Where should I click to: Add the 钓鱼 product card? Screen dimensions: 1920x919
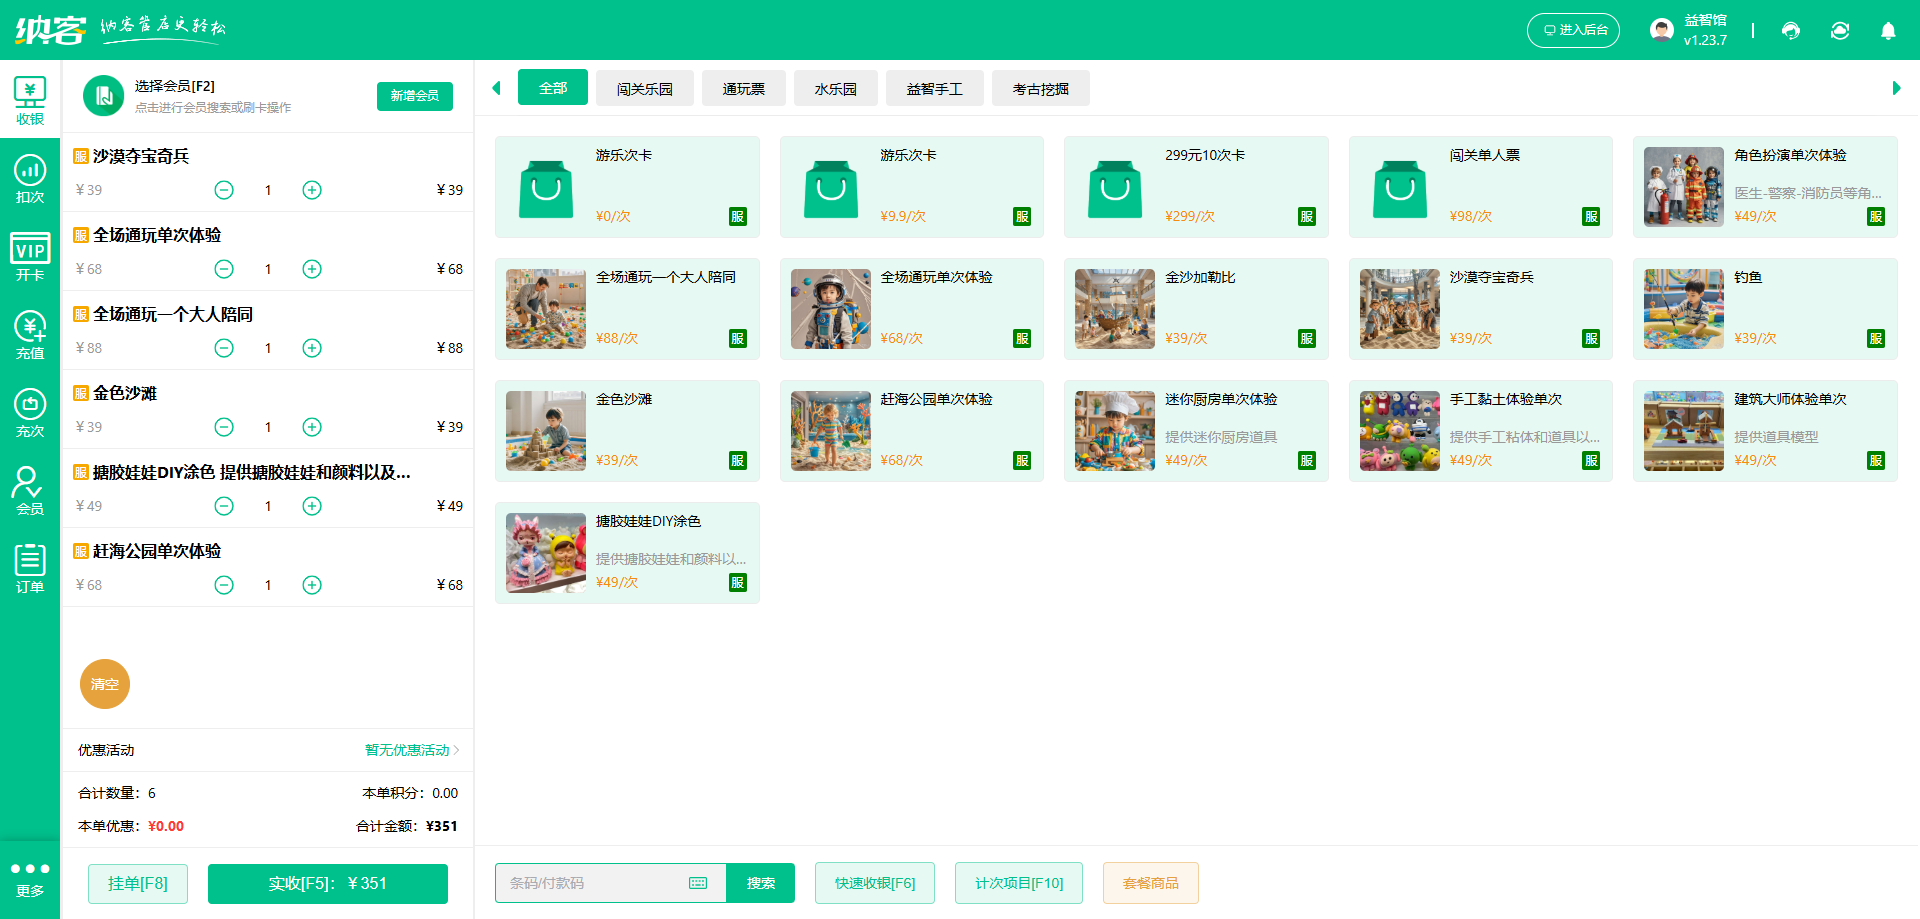coord(1765,309)
